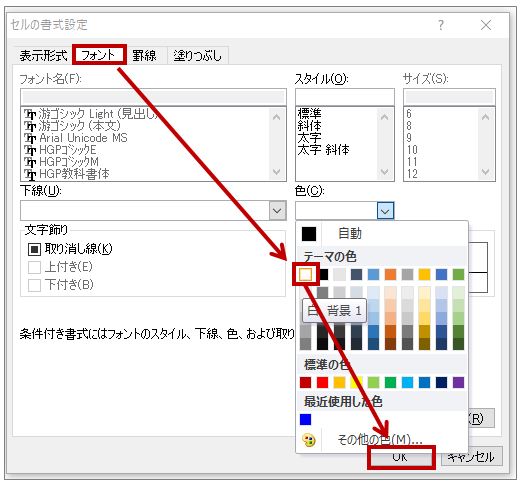
Task: Pick gold theme color swatch
Action: coord(424,274)
